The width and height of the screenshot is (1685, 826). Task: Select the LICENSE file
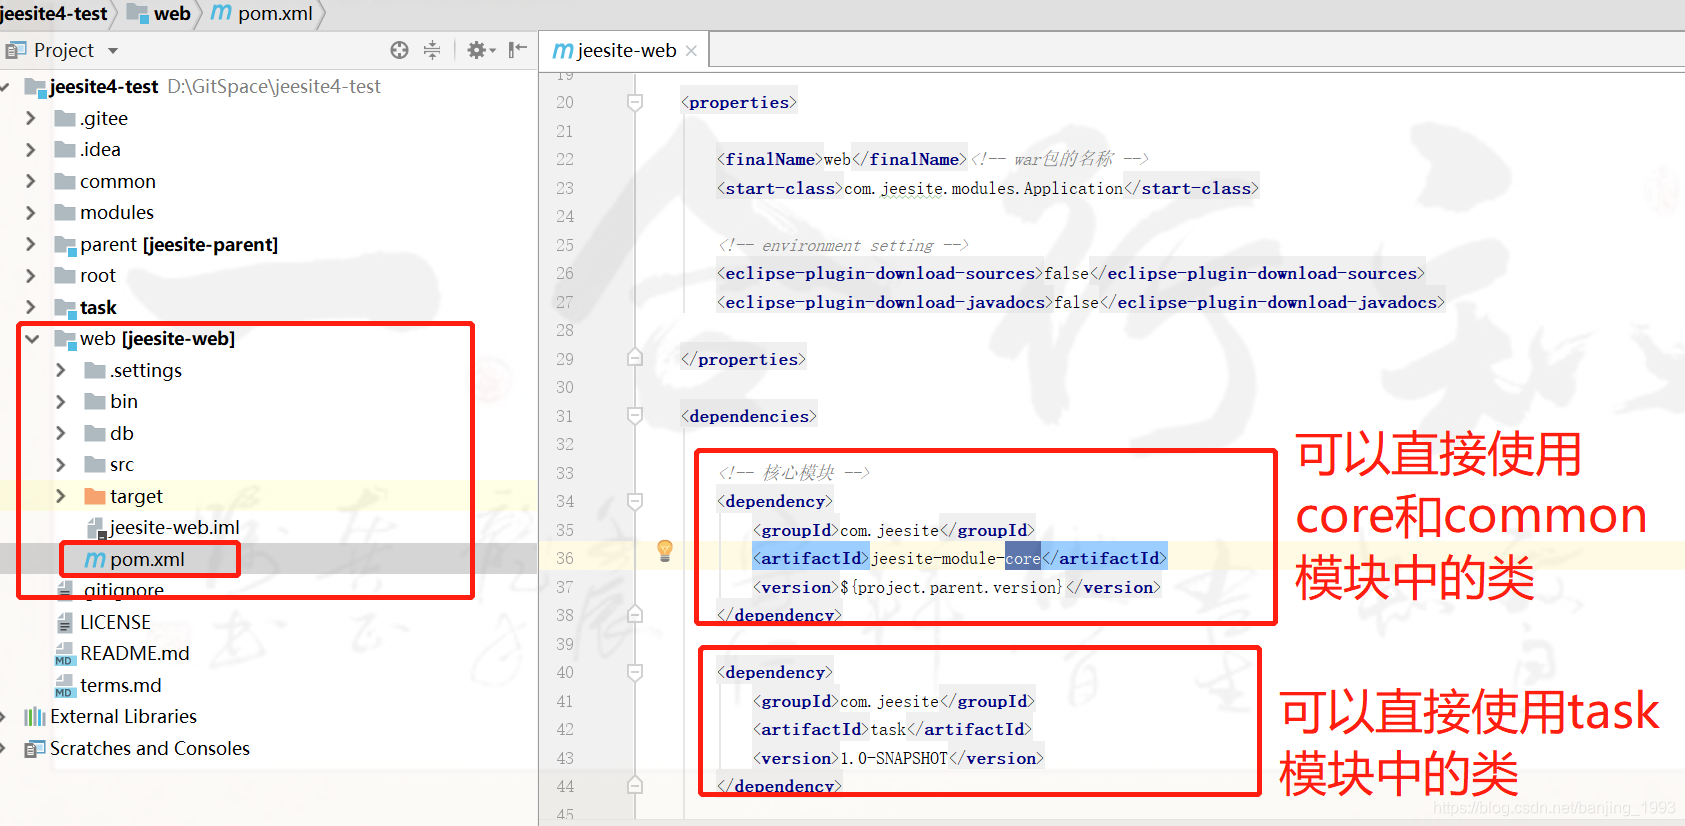click(115, 622)
